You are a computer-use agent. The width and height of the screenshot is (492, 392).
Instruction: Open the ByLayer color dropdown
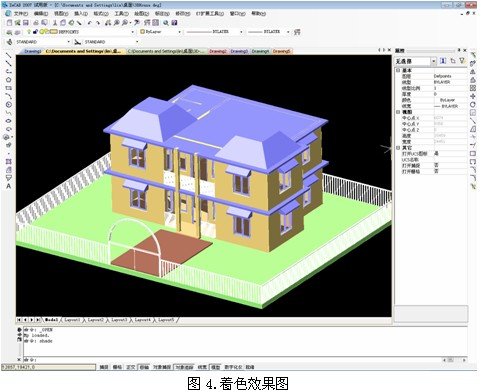click(179, 32)
